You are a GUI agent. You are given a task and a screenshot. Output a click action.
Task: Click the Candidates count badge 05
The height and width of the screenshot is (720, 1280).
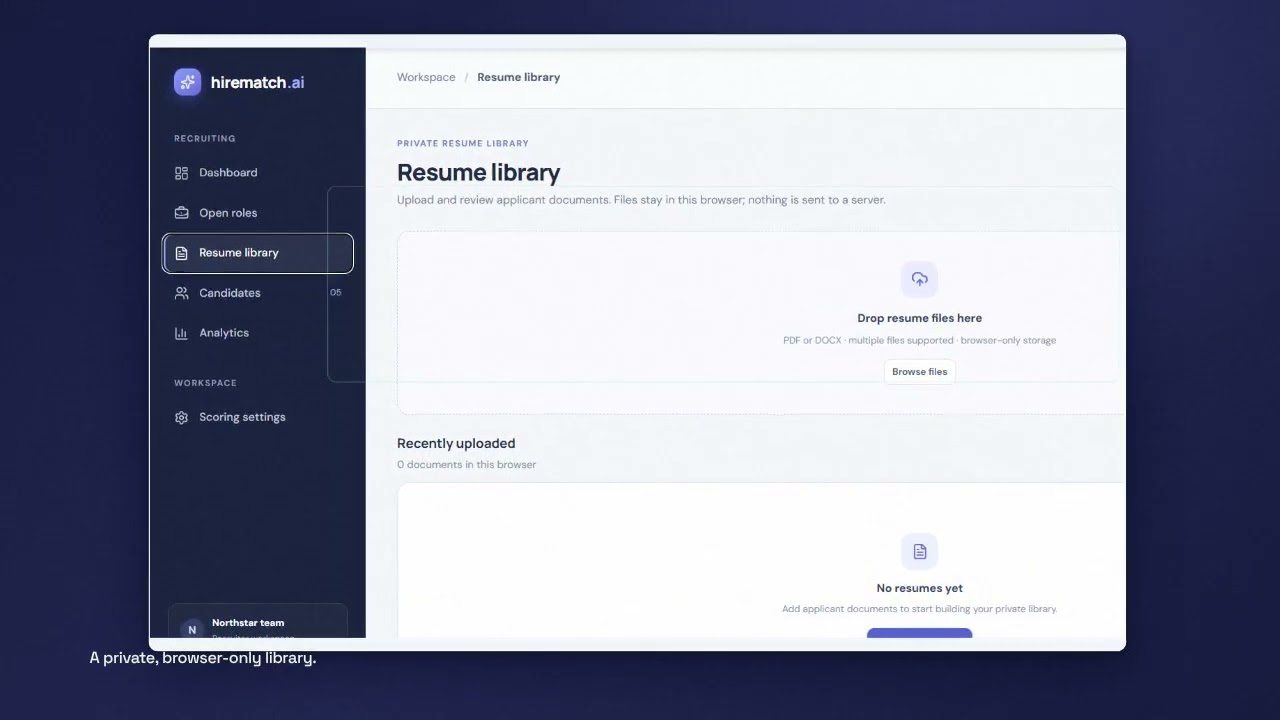tap(335, 293)
